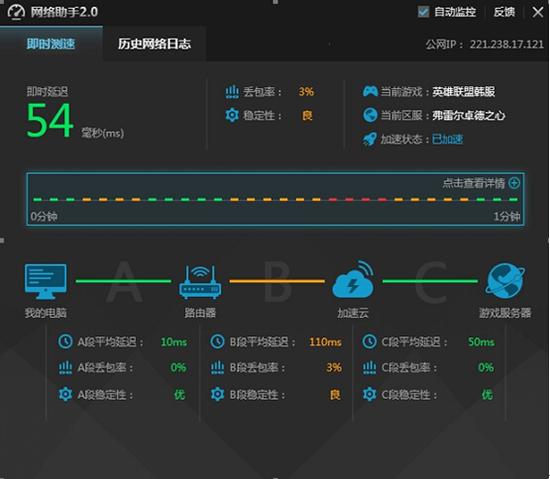550x479 pixels.
Task: Click 弗雷尔卓德之心 server name
Action: pos(468,115)
